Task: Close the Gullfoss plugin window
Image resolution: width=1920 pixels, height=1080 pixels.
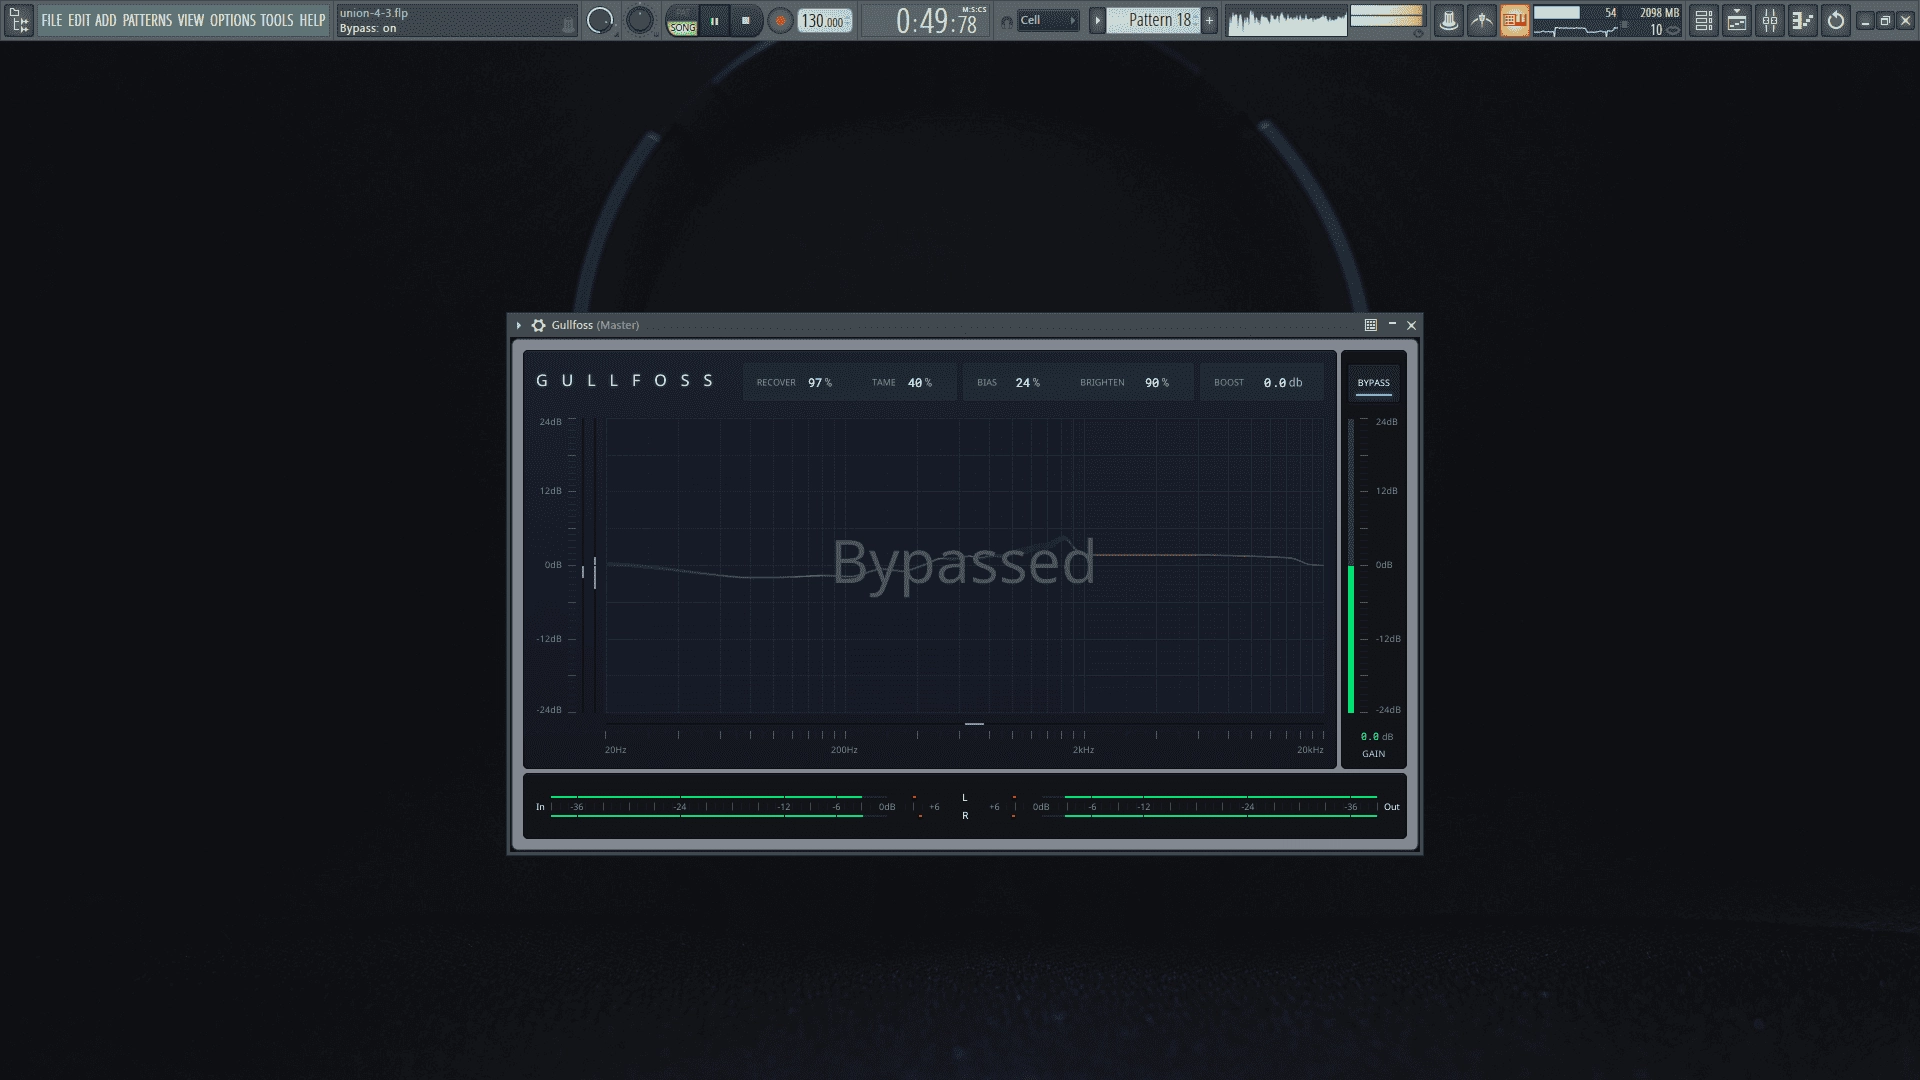Action: [x=1412, y=325]
